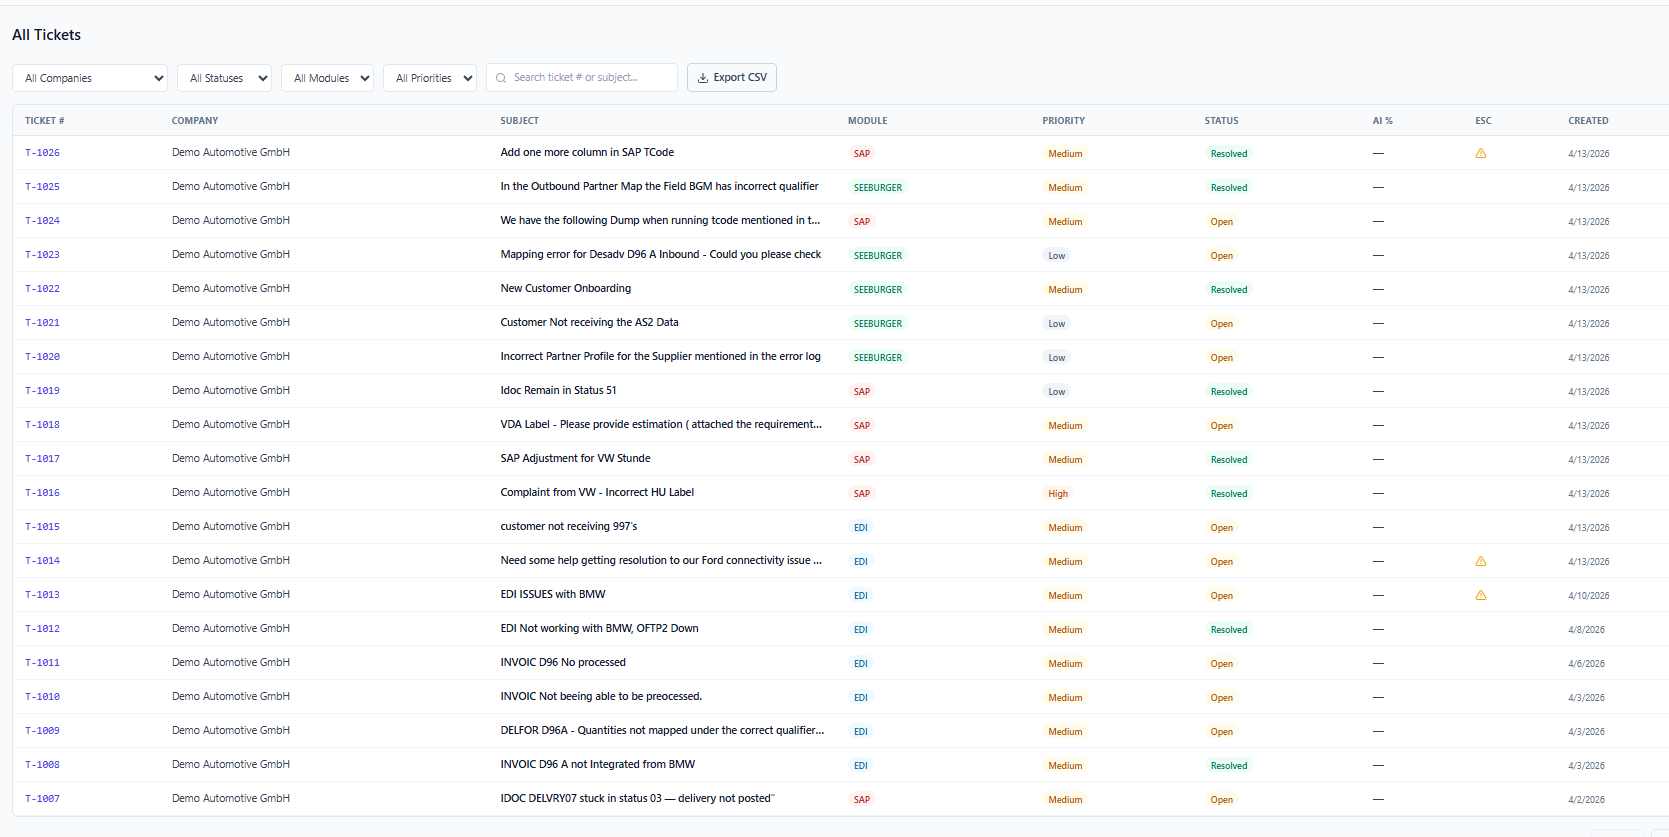Open ticket T-1024
The width and height of the screenshot is (1669, 837).
click(42, 221)
